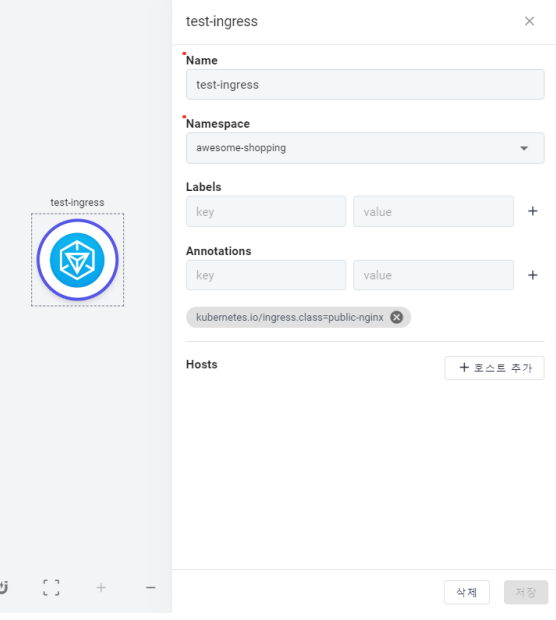
Task: Click the 삭제 button
Action: coord(467,592)
